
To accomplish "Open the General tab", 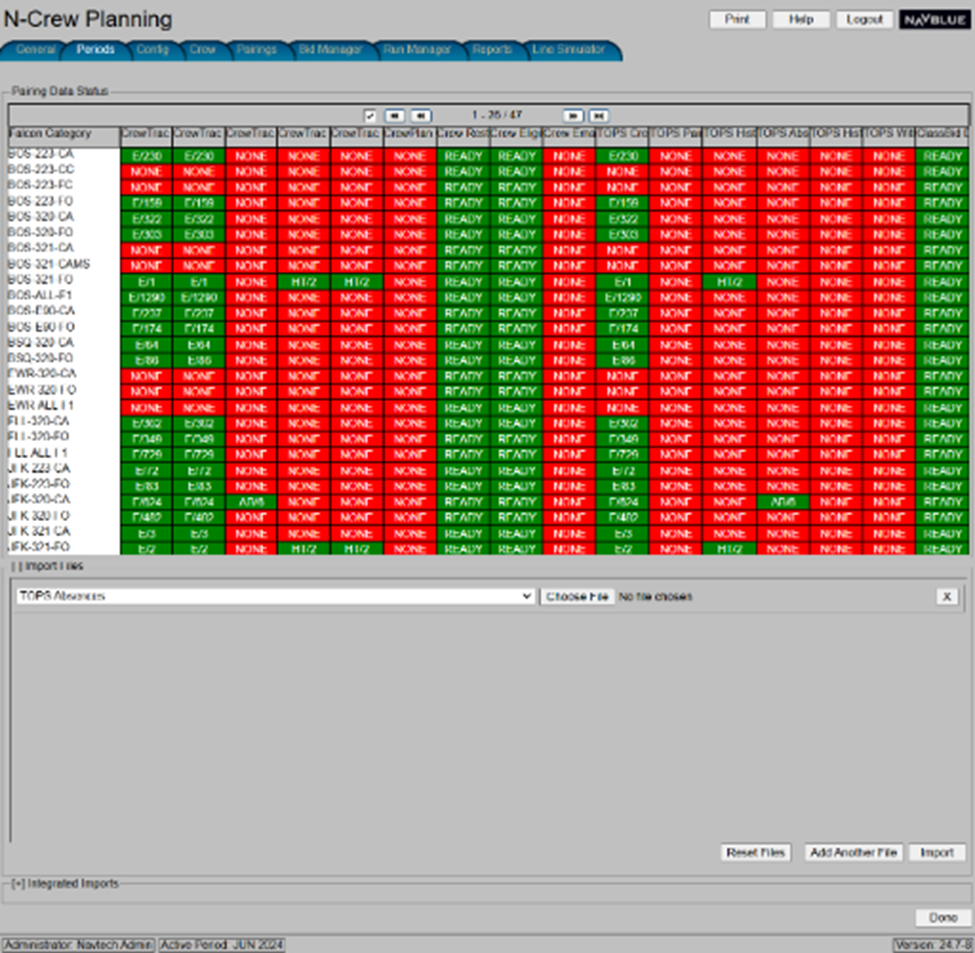I will tap(35, 50).
